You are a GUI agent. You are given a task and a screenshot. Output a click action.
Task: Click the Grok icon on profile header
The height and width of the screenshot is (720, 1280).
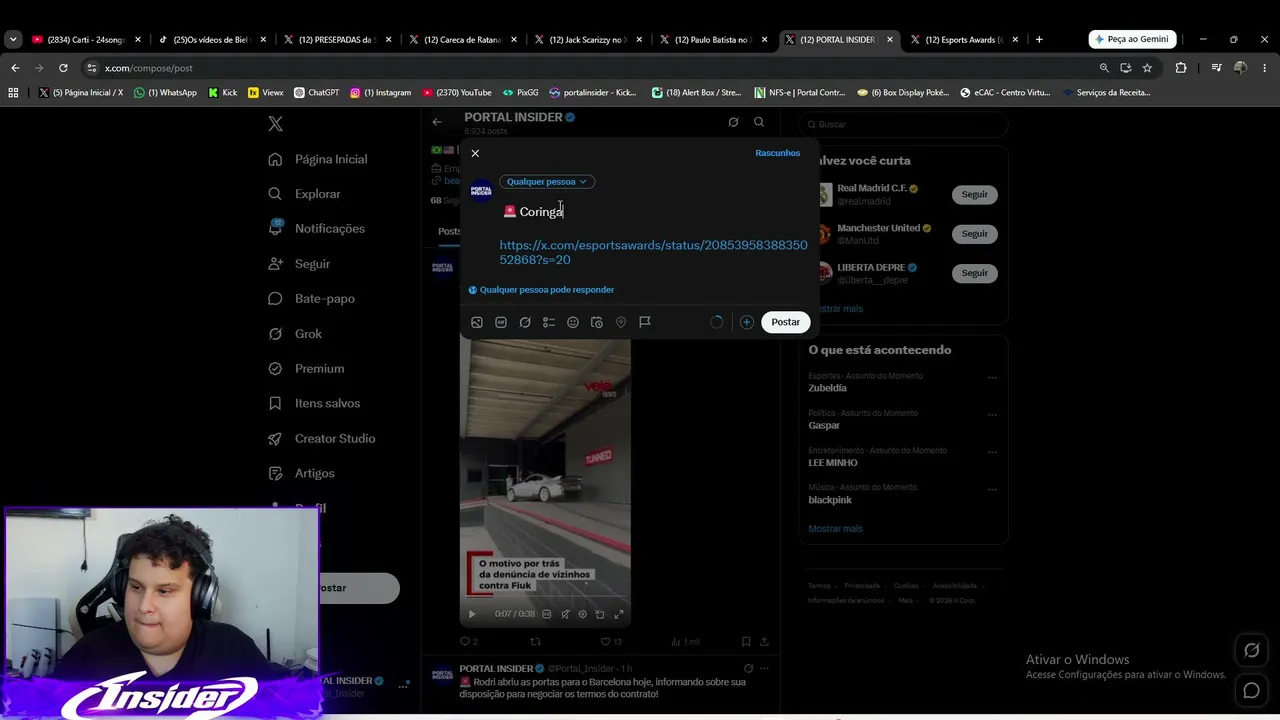(733, 122)
